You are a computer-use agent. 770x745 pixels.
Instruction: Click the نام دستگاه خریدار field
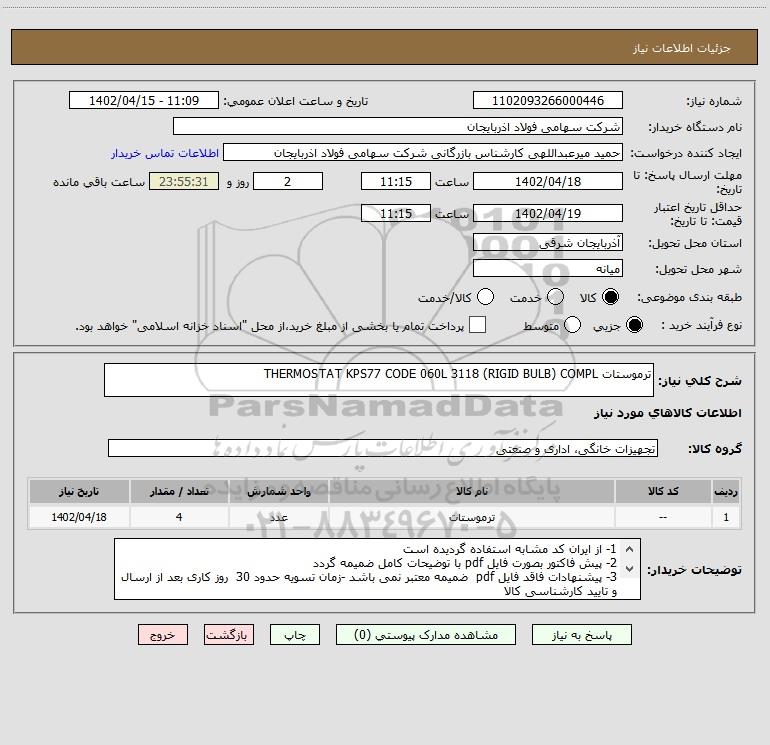(398, 127)
